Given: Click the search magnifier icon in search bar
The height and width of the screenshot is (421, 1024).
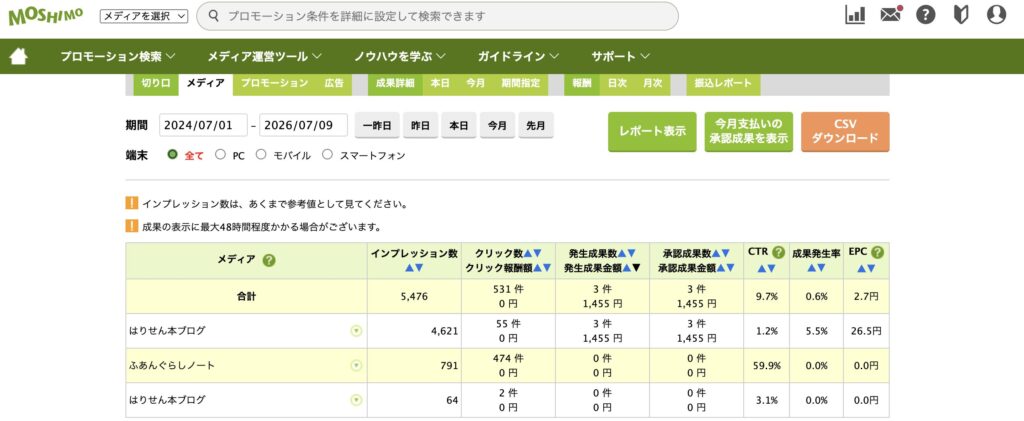Looking at the screenshot, I should [212, 16].
